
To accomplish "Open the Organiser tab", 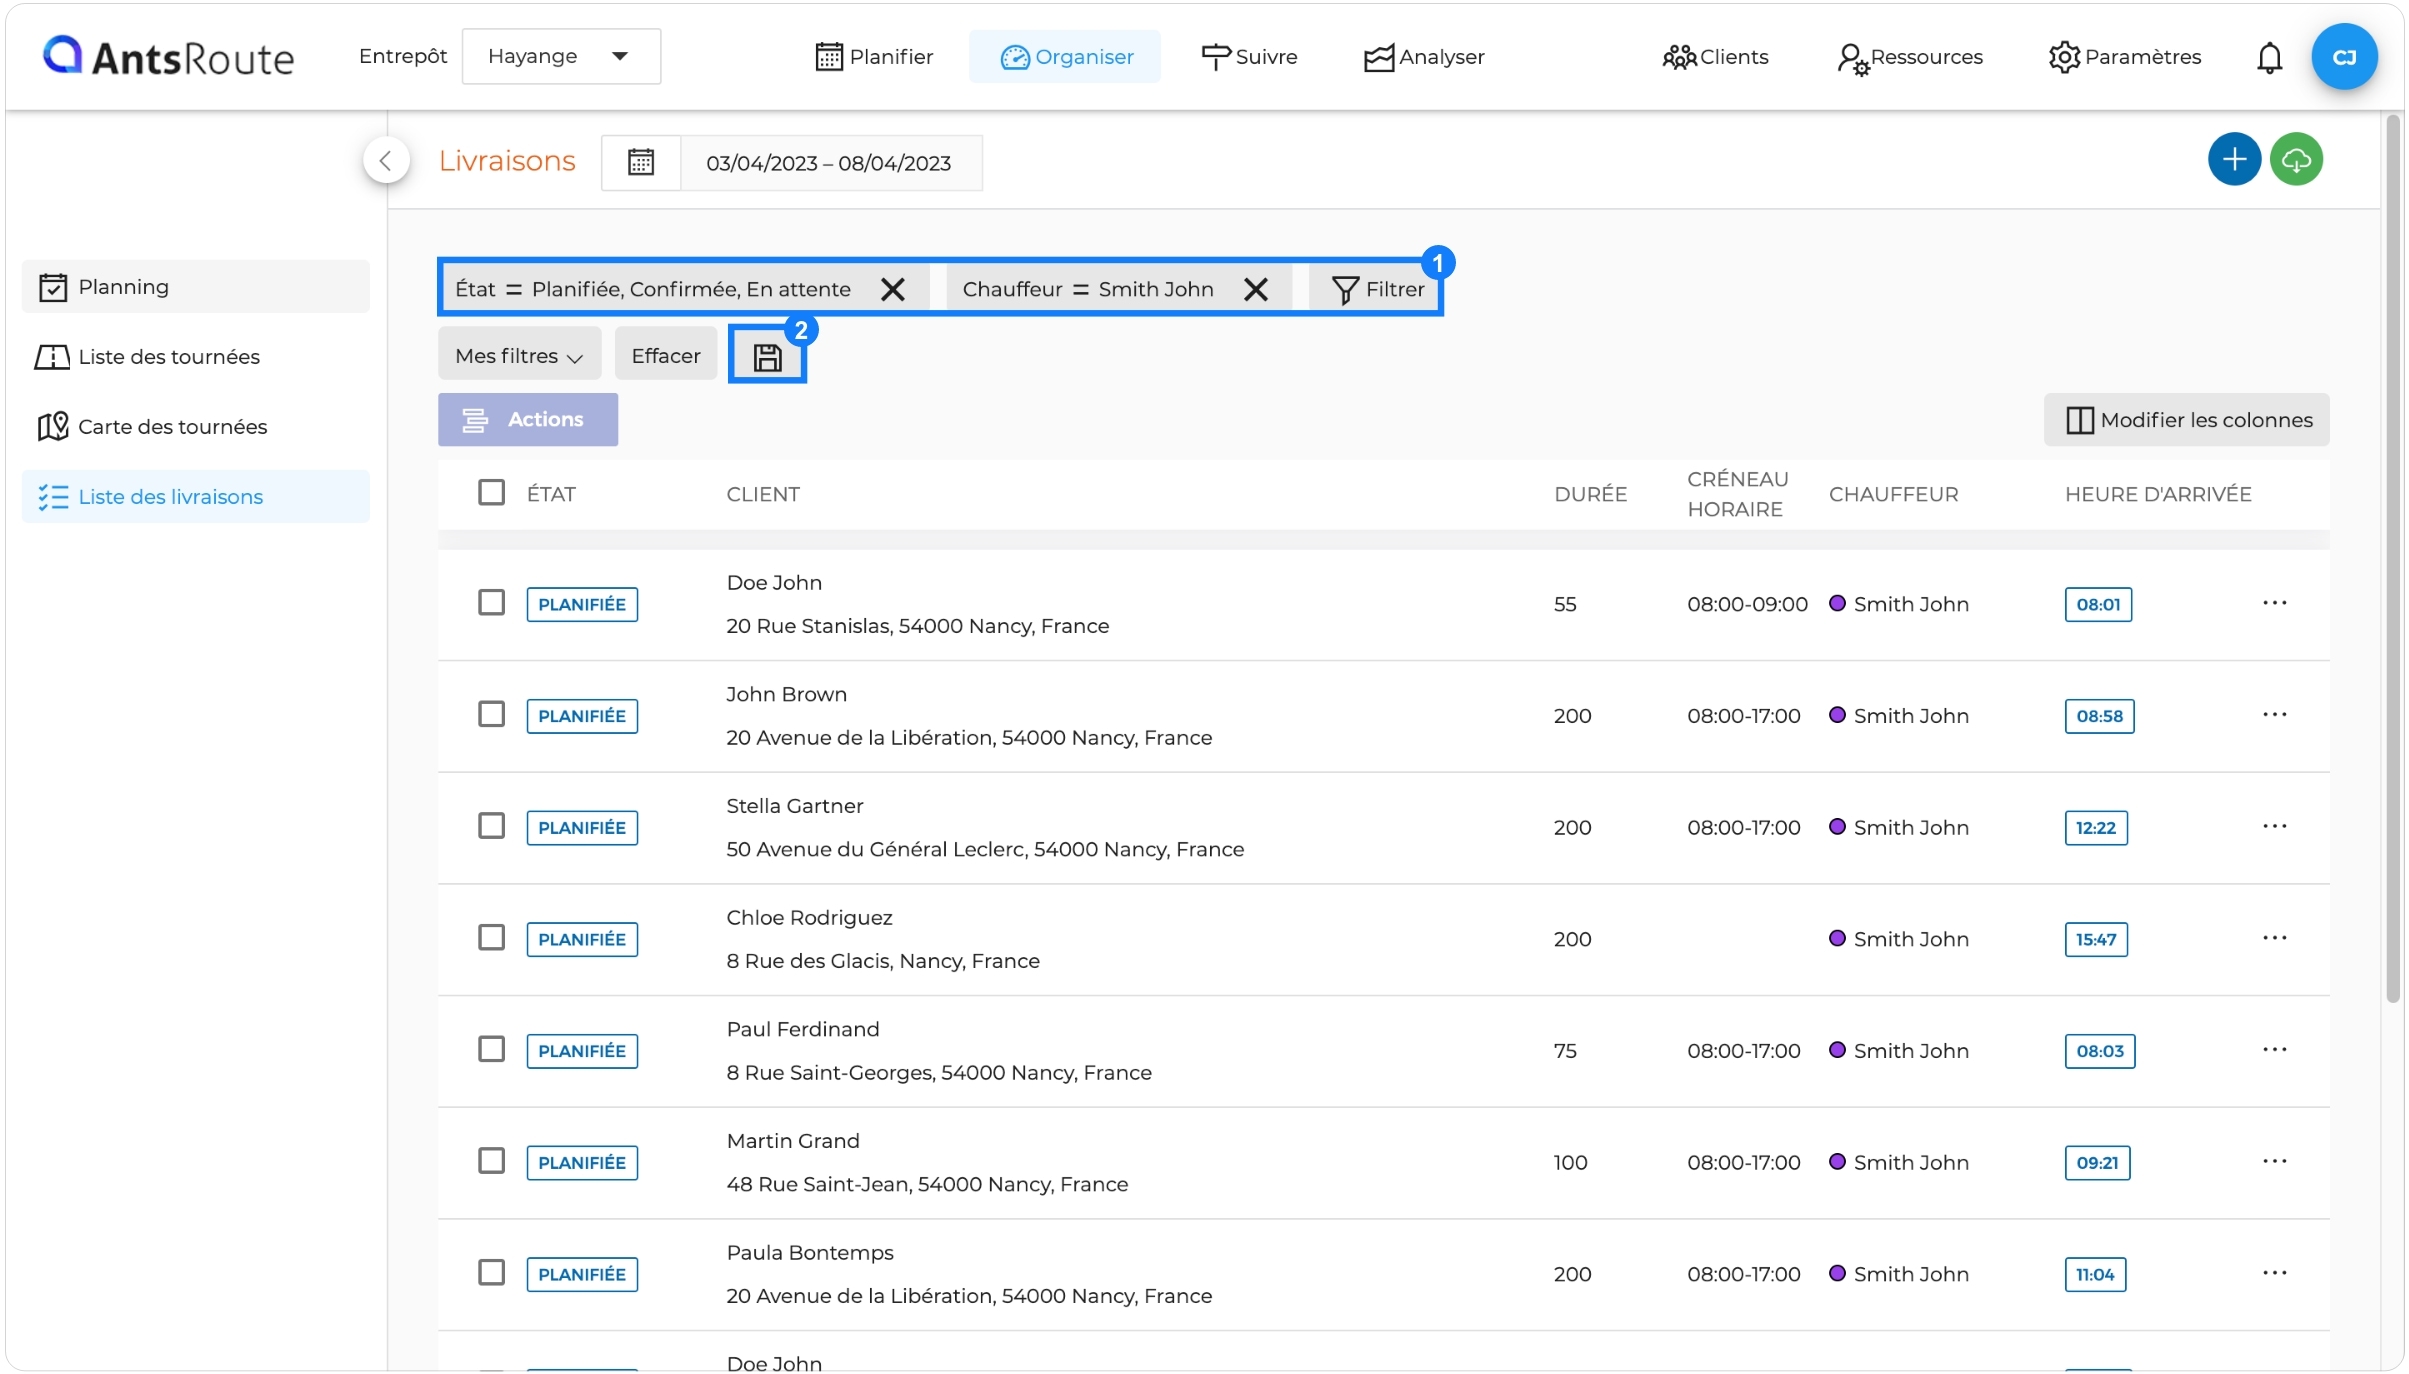I will (x=1065, y=57).
